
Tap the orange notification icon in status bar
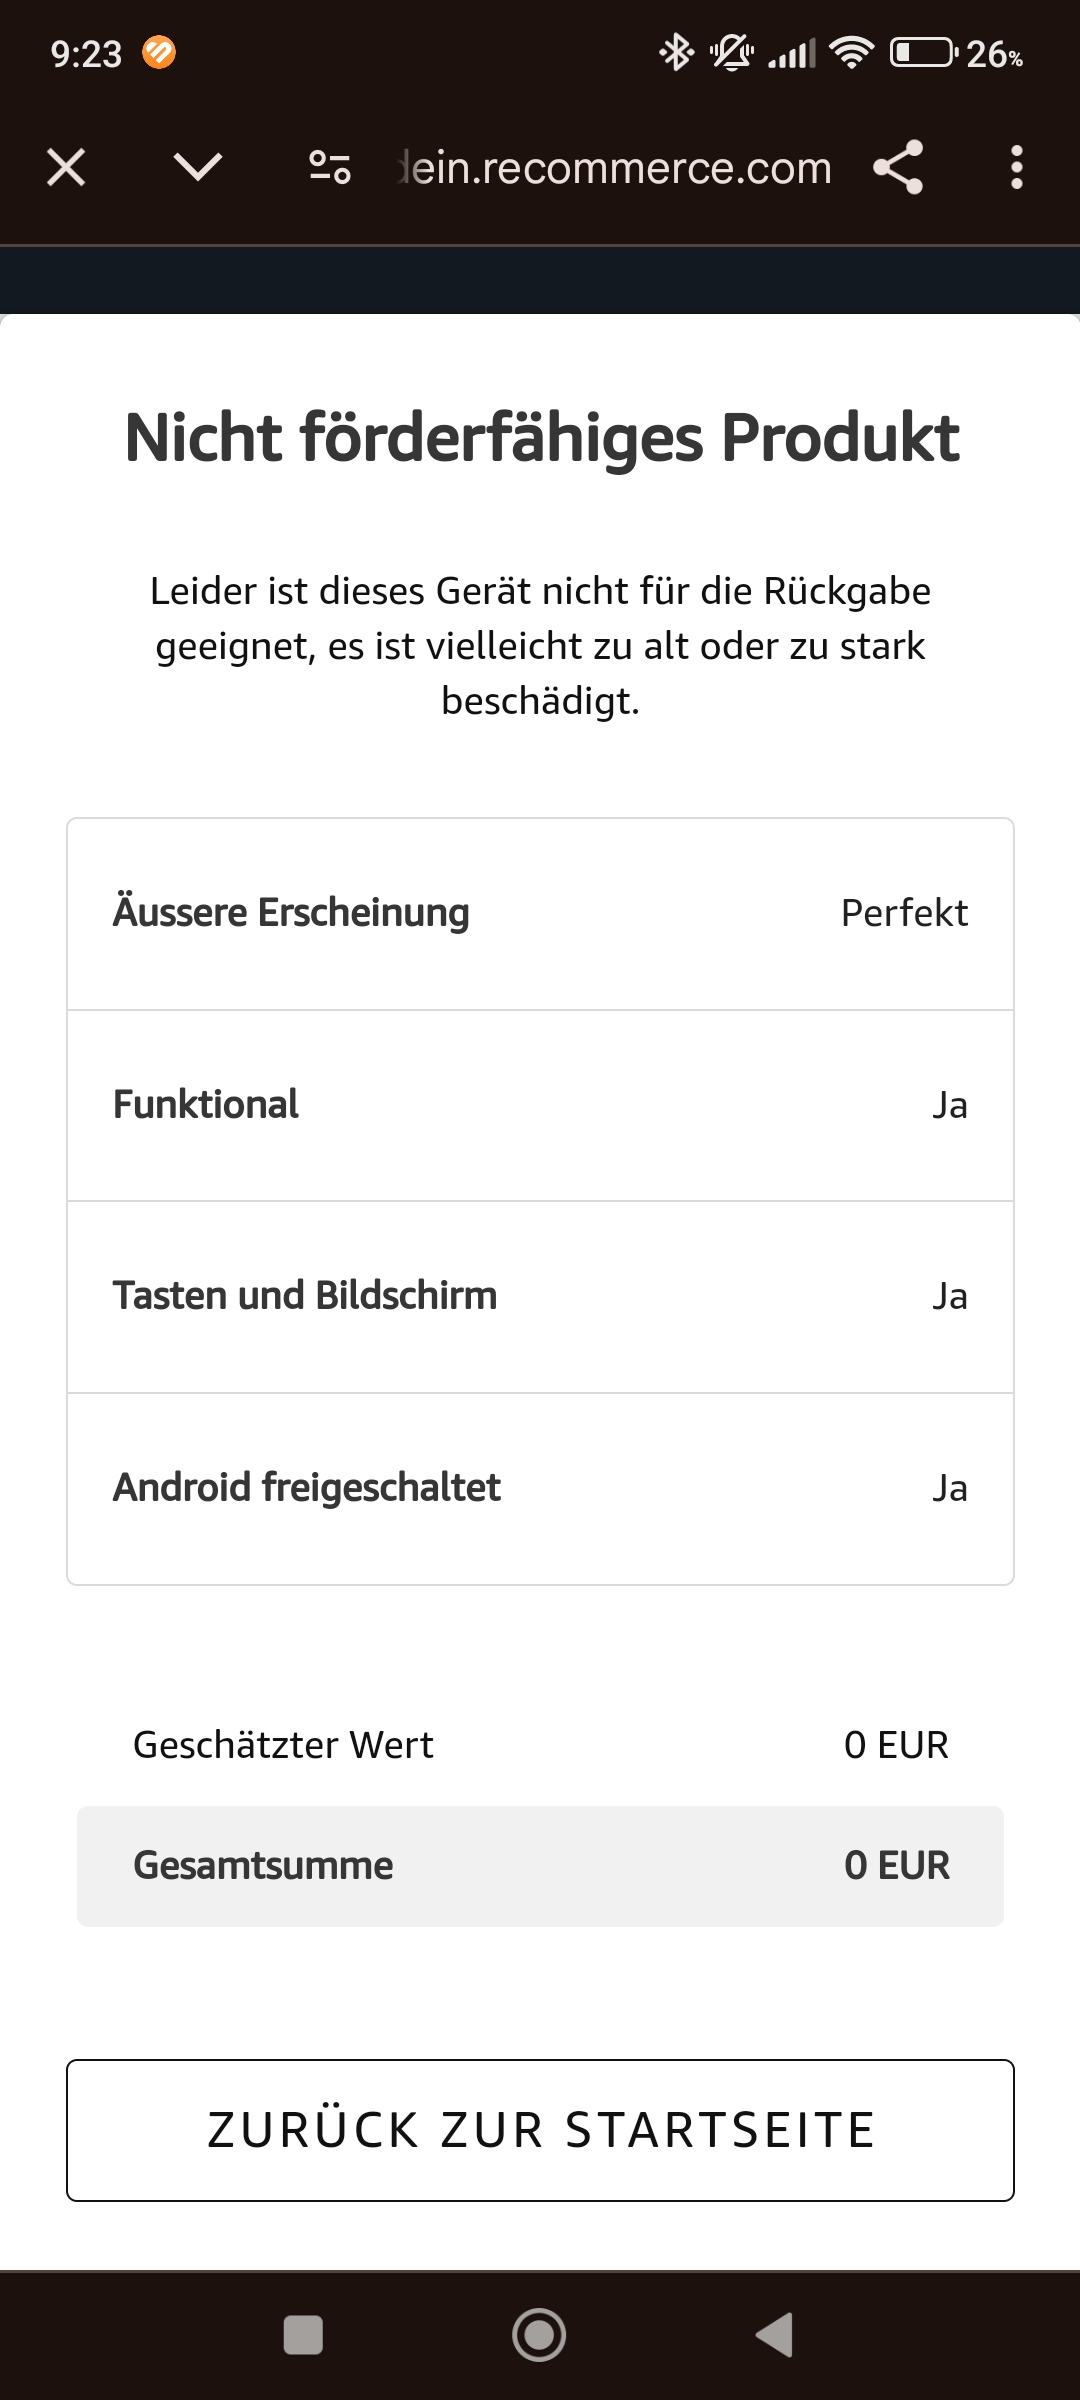click(159, 52)
